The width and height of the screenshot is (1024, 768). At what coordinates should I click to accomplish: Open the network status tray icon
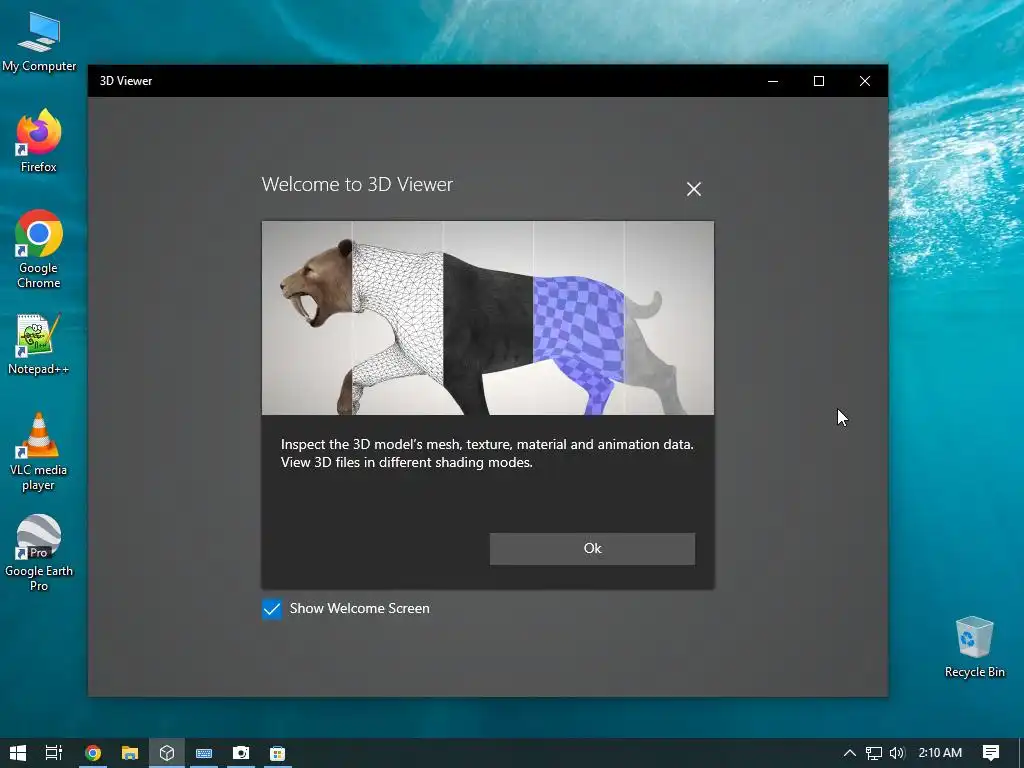(874, 753)
